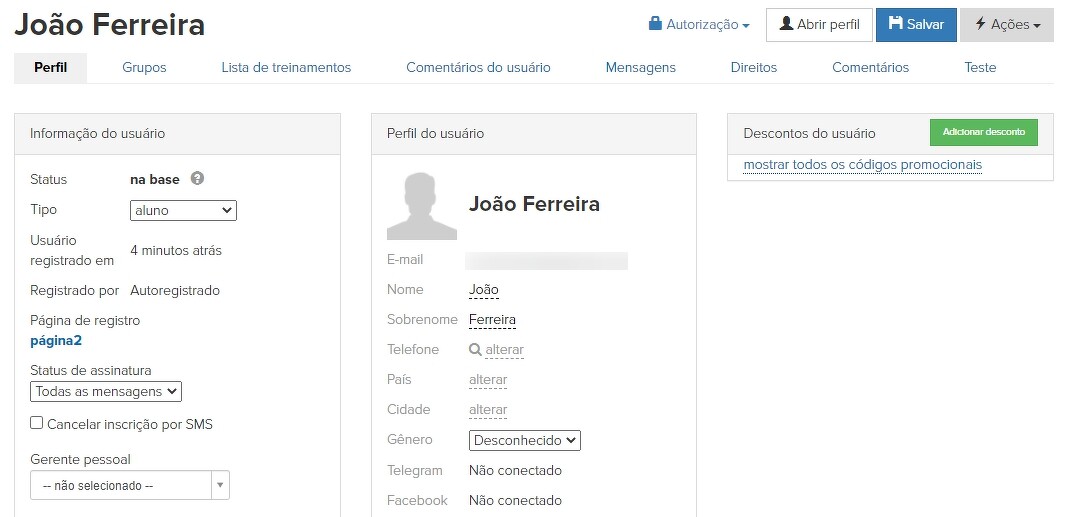Show all promotional codes link
This screenshot has height=517, width=1074.
(x=862, y=165)
